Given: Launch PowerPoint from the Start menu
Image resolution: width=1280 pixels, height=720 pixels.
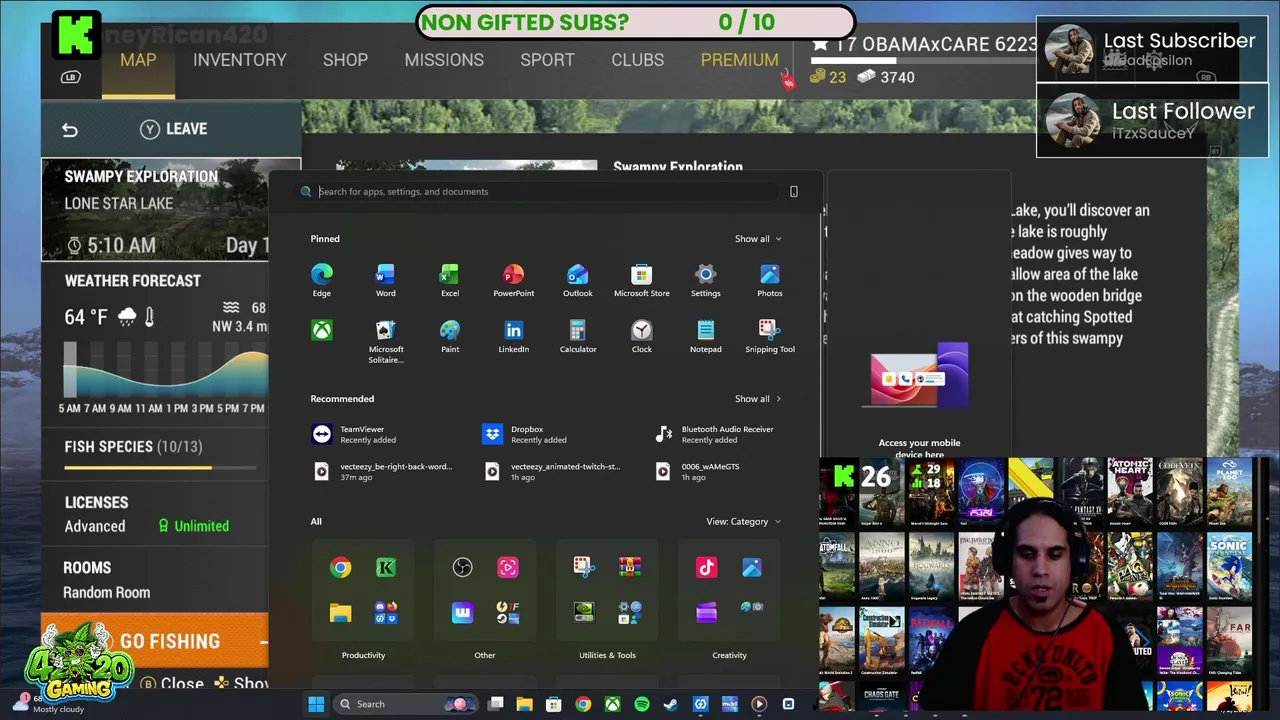Looking at the screenshot, I should (513, 280).
